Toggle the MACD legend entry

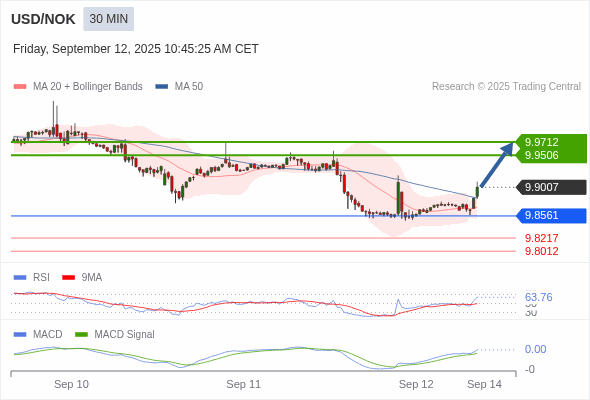(x=38, y=334)
